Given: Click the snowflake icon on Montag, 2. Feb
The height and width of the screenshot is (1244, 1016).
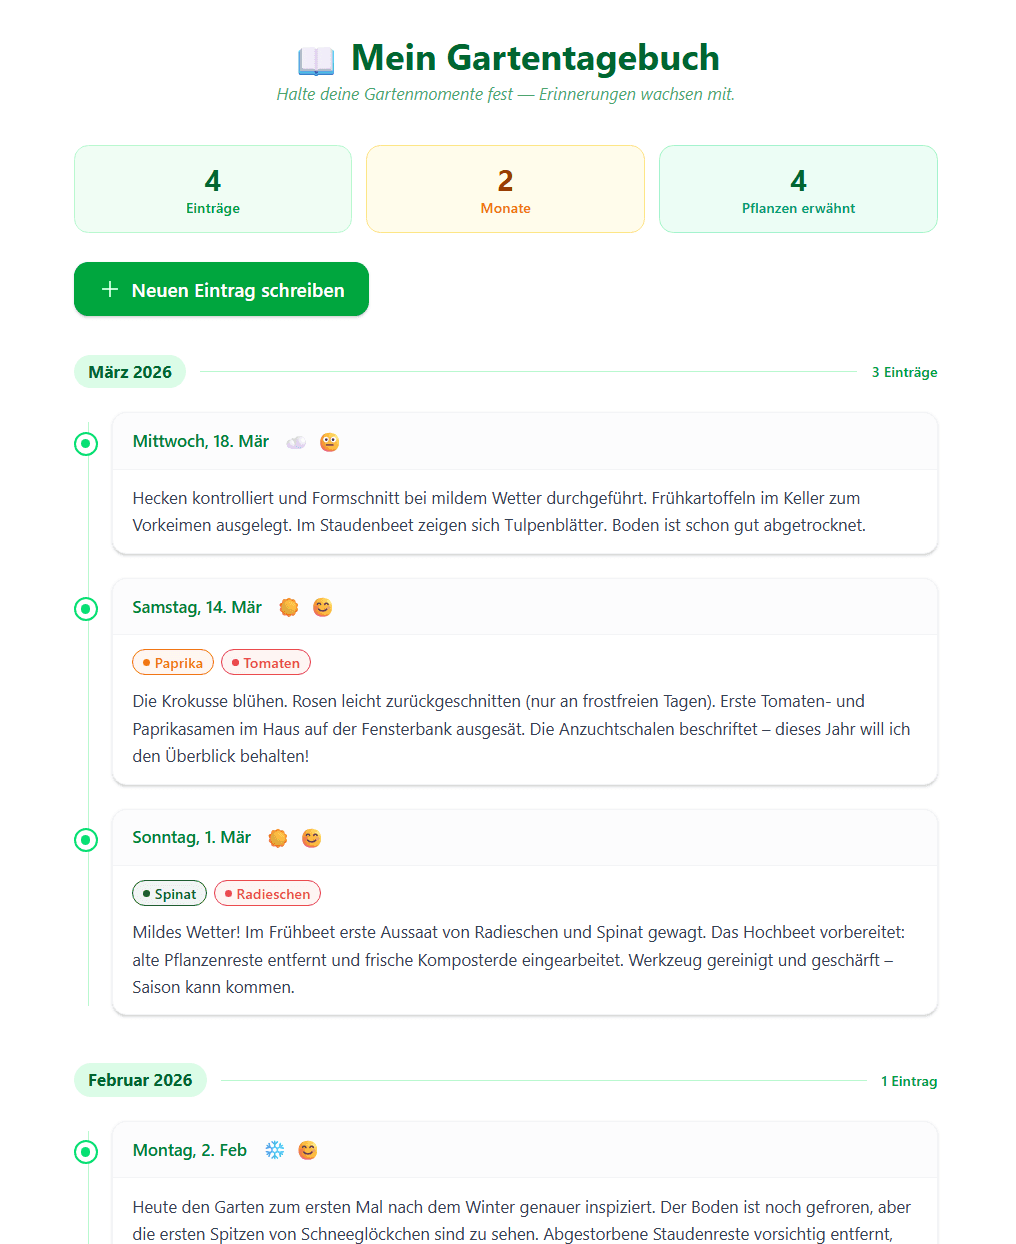Looking at the screenshot, I should (x=274, y=1150).
